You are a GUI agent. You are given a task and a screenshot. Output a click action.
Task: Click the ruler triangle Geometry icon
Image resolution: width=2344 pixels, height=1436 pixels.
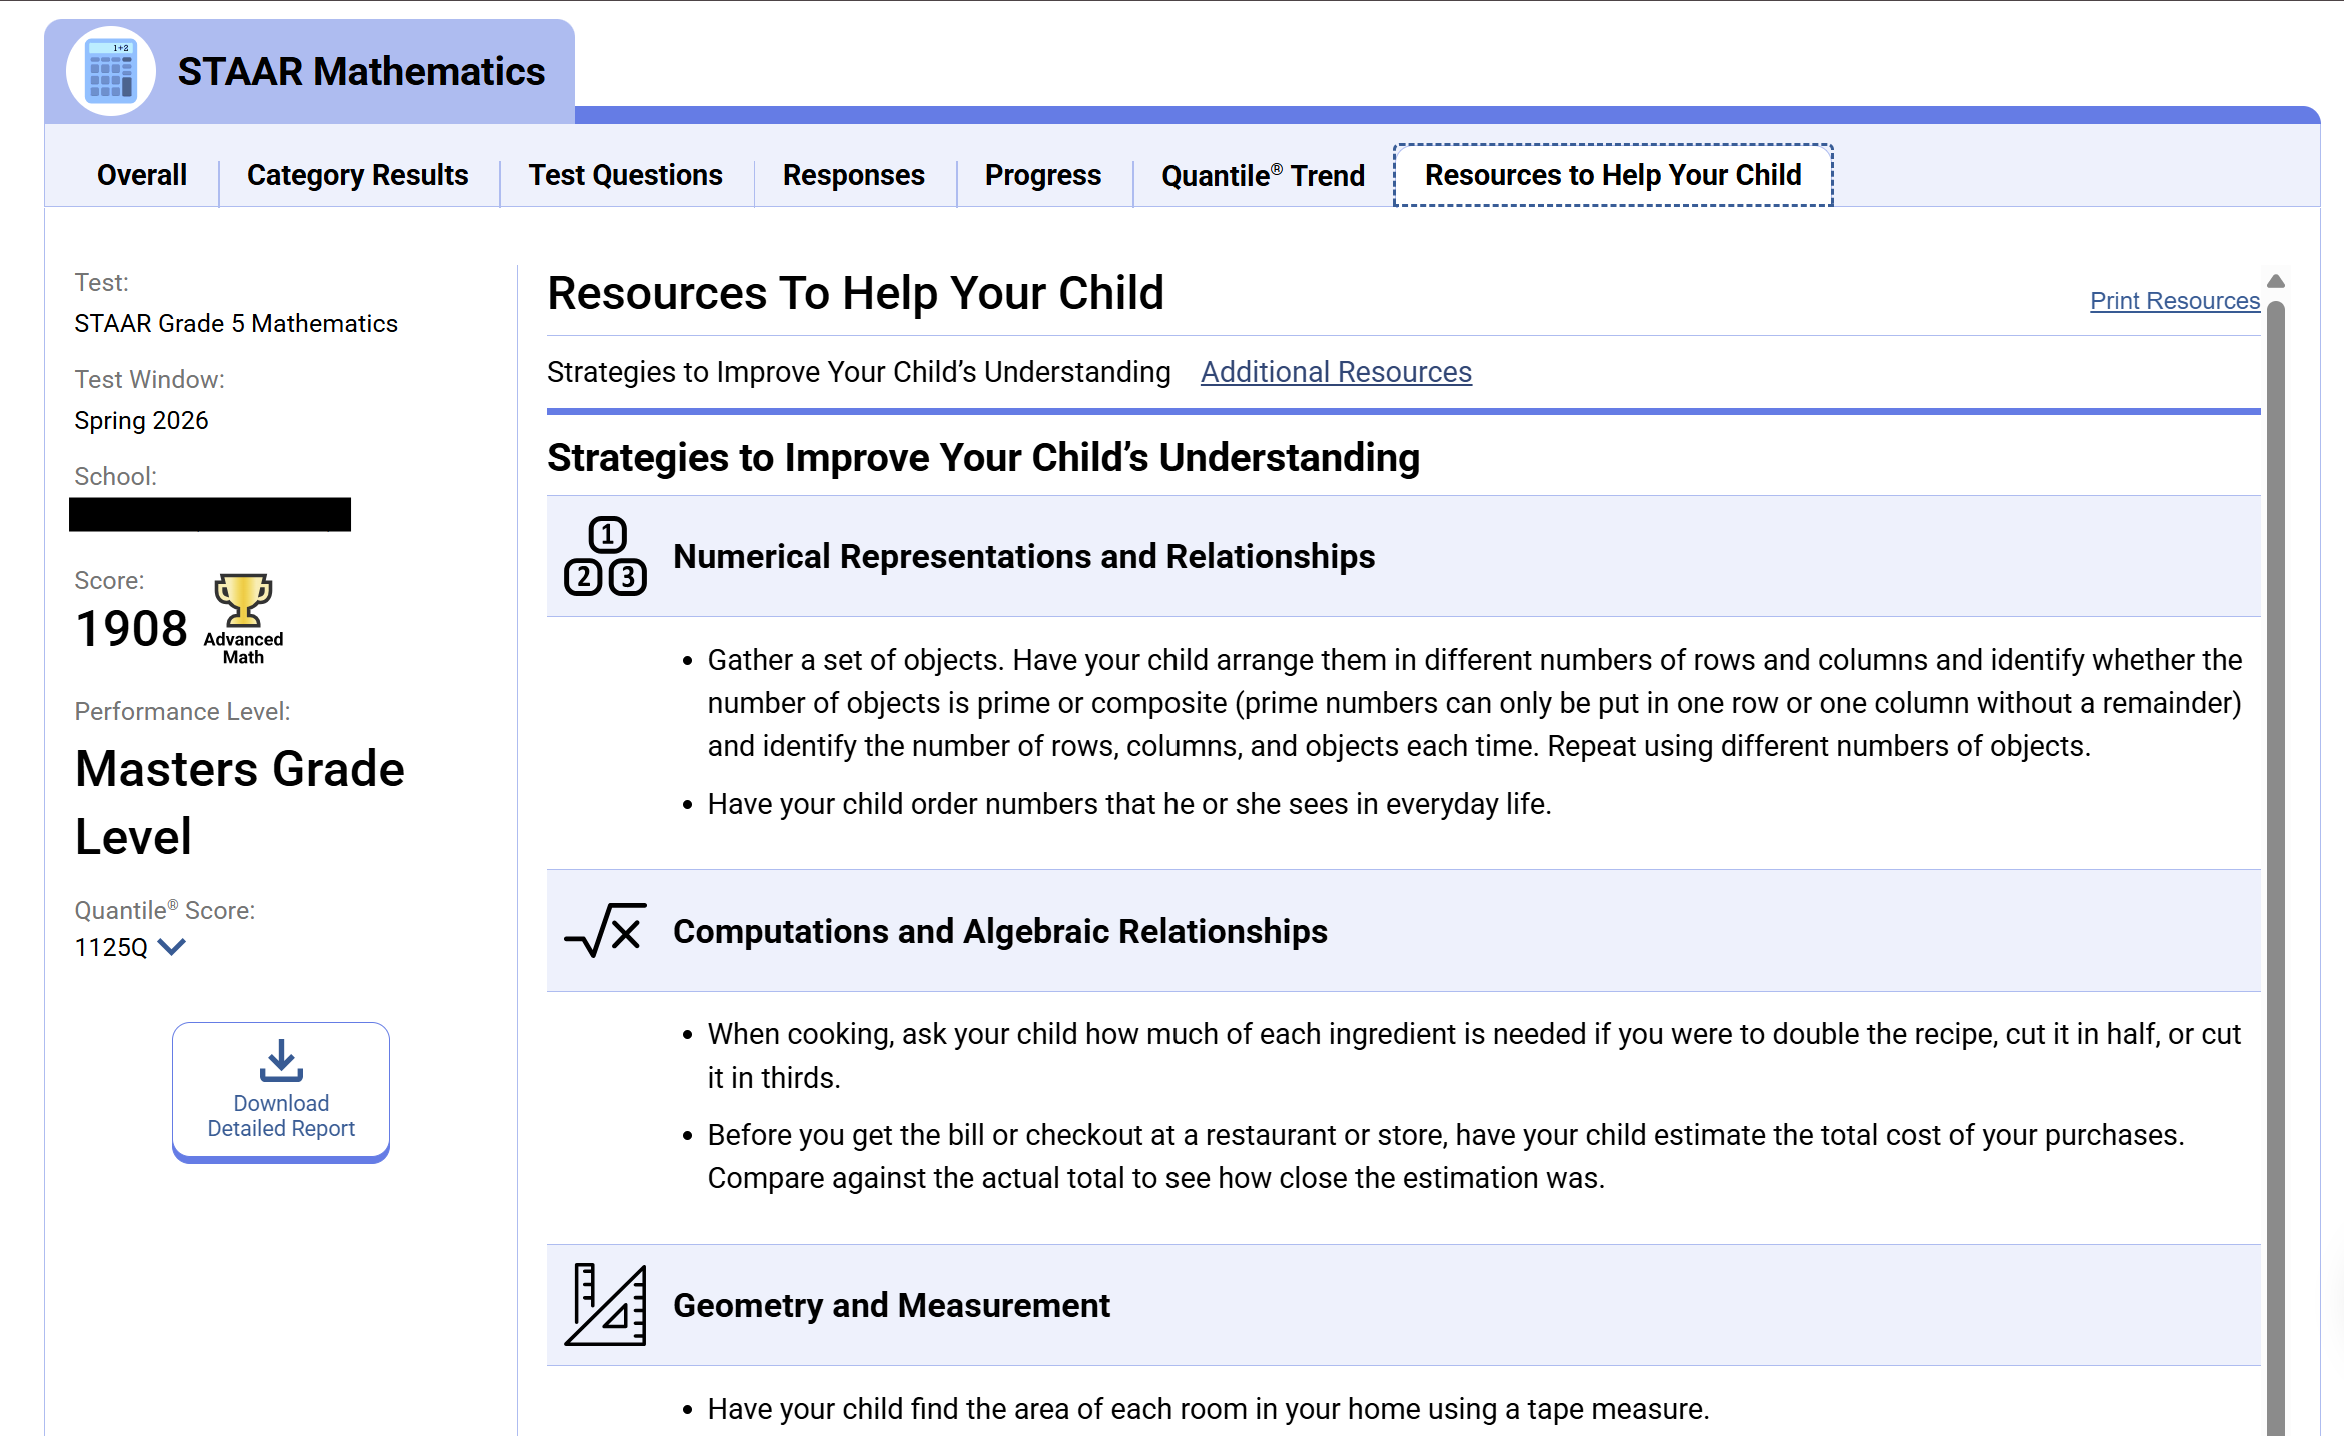click(605, 1305)
